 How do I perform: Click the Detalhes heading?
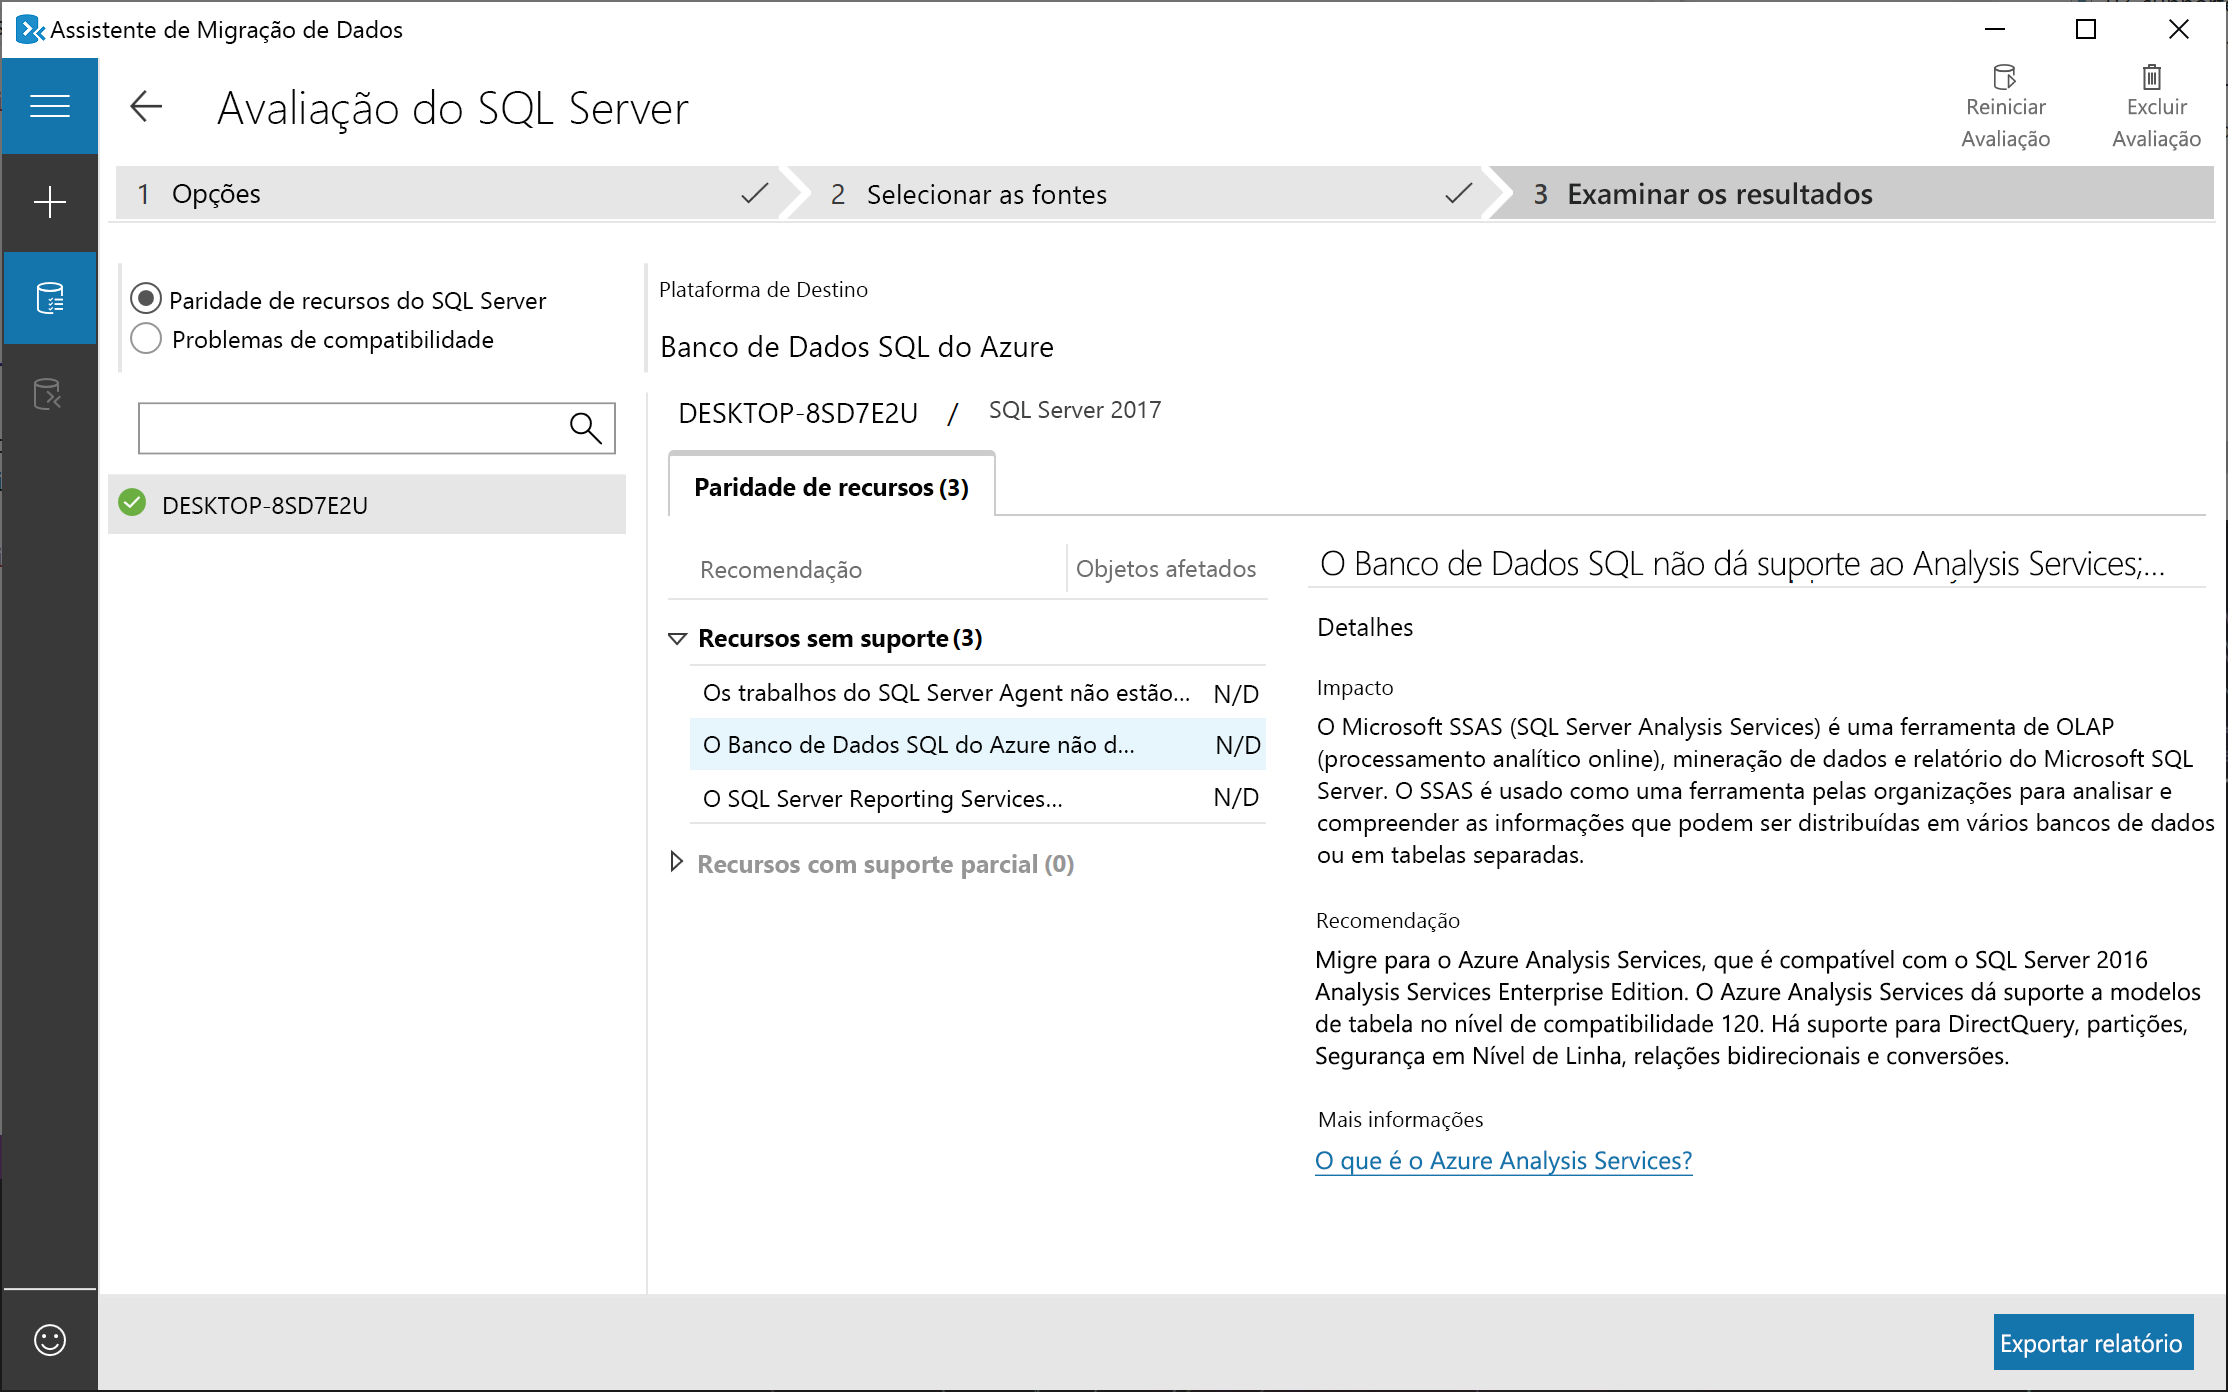pyautogui.click(x=1365, y=627)
